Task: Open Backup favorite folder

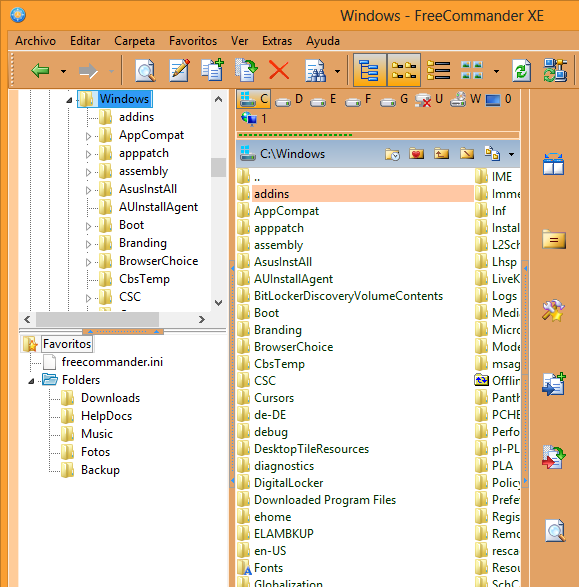Action: (100, 470)
